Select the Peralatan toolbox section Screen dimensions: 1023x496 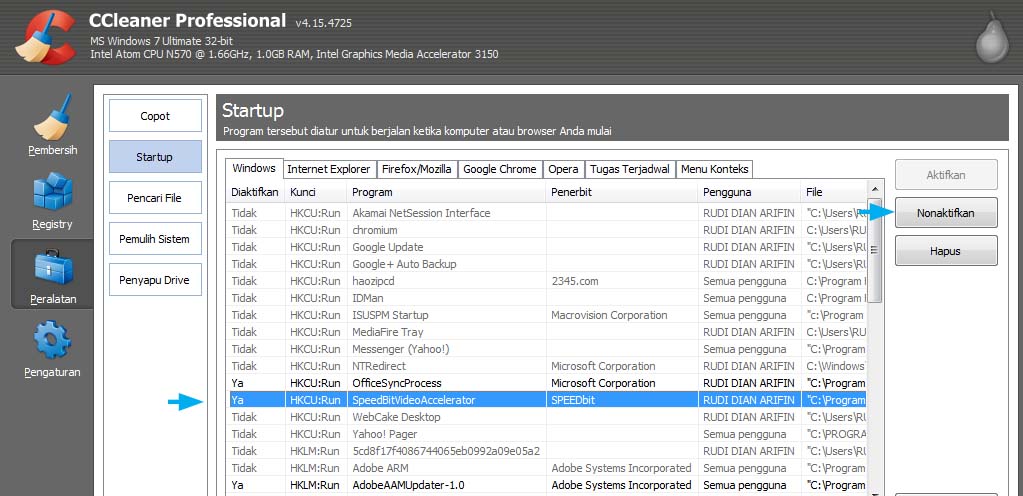tap(52, 275)
